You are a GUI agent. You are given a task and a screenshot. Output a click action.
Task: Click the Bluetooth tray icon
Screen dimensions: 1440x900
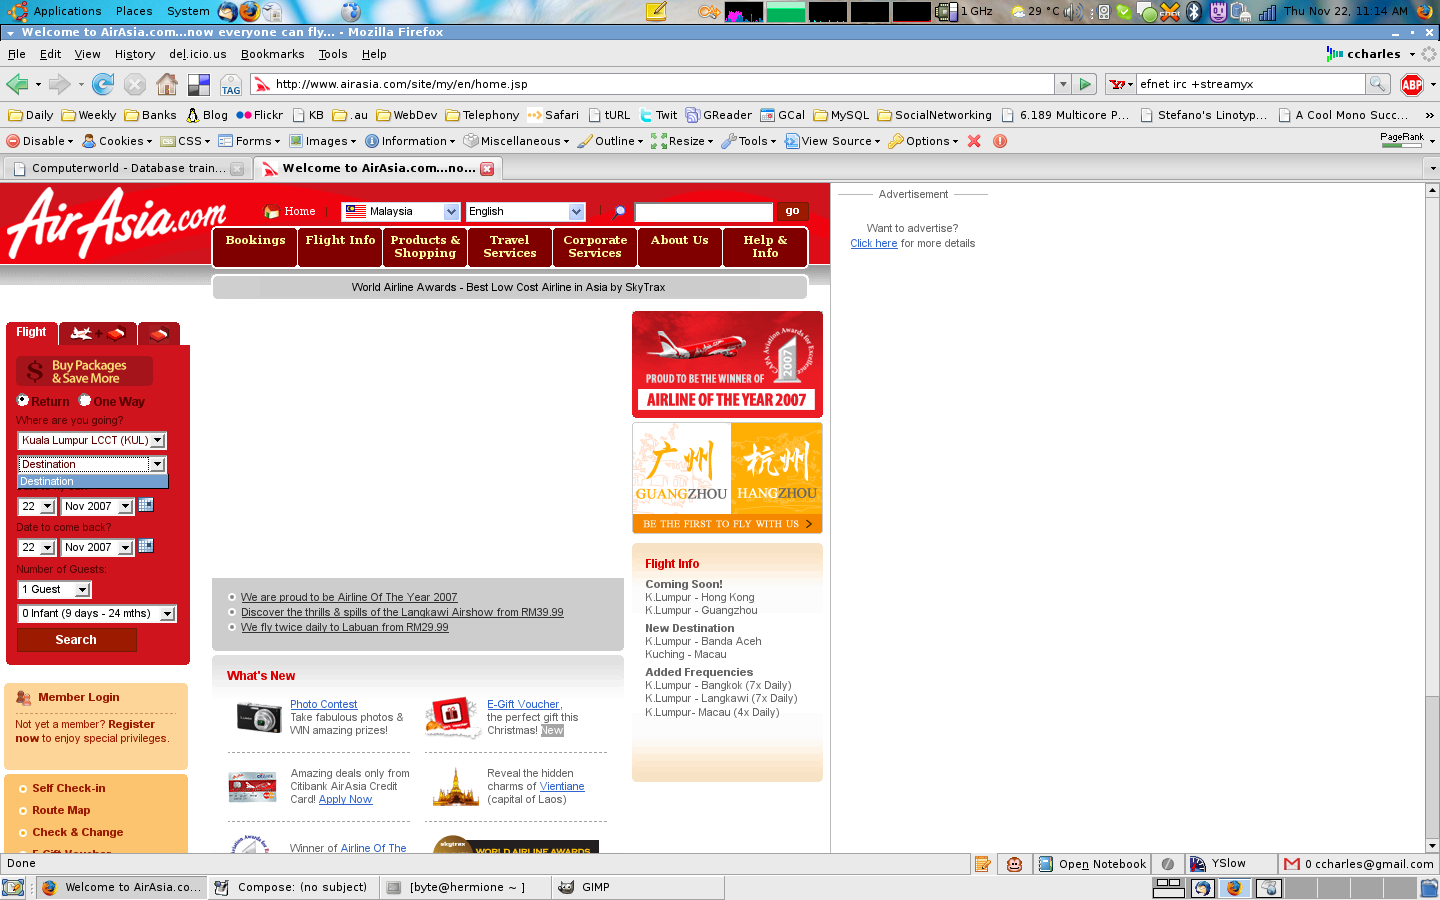tap(1193, 12)
